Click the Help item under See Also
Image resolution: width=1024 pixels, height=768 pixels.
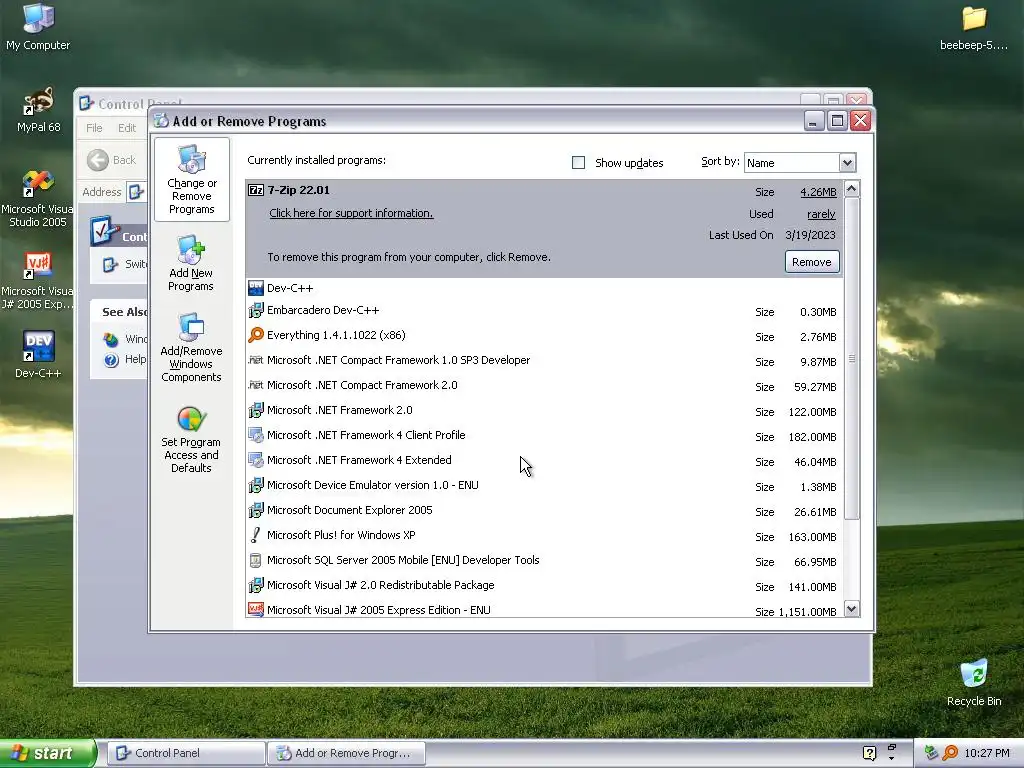(126, 359)
